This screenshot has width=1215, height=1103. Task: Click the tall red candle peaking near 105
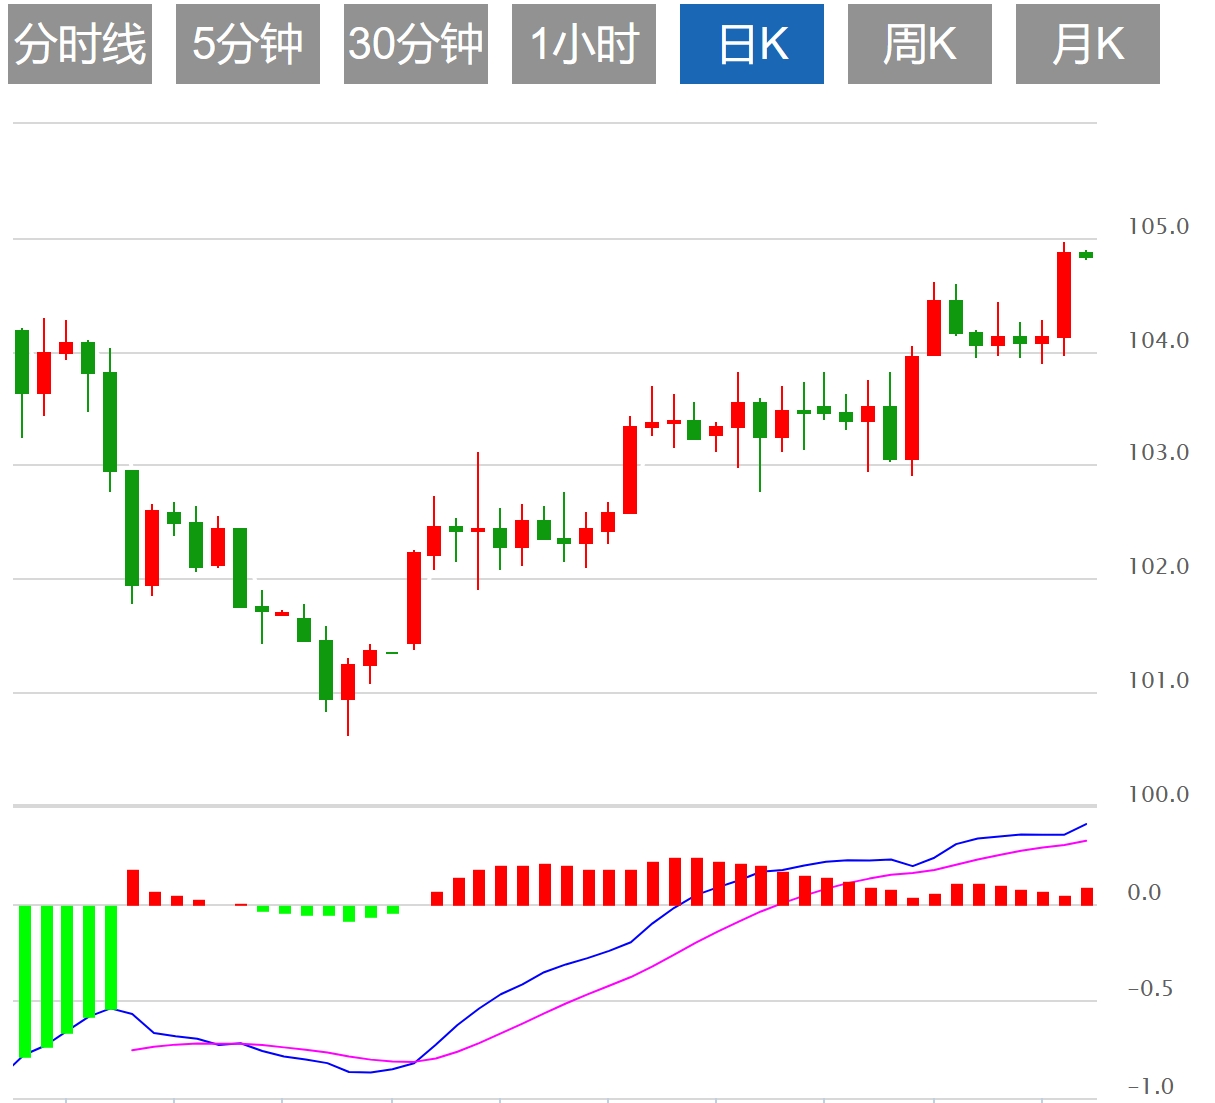[1064, 295]
